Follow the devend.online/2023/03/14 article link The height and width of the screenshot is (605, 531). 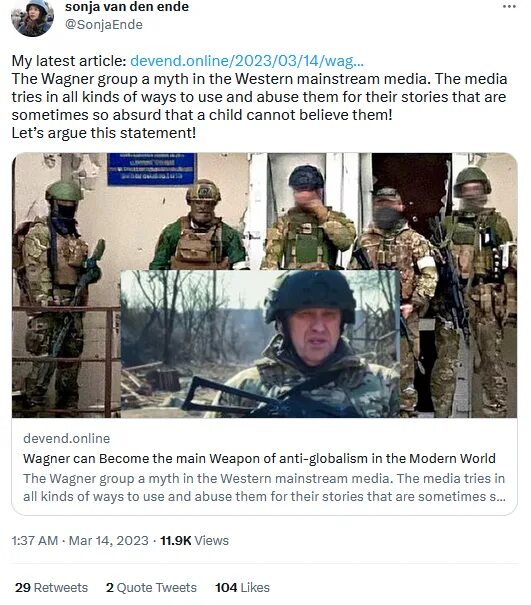coord(247,61)
